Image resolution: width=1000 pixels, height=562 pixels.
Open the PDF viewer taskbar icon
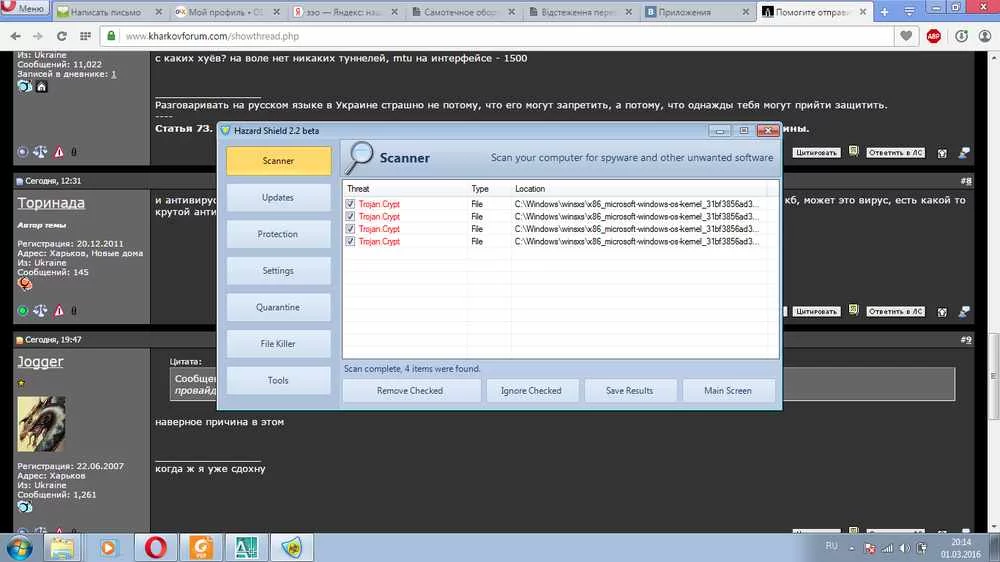pos(201,548)
